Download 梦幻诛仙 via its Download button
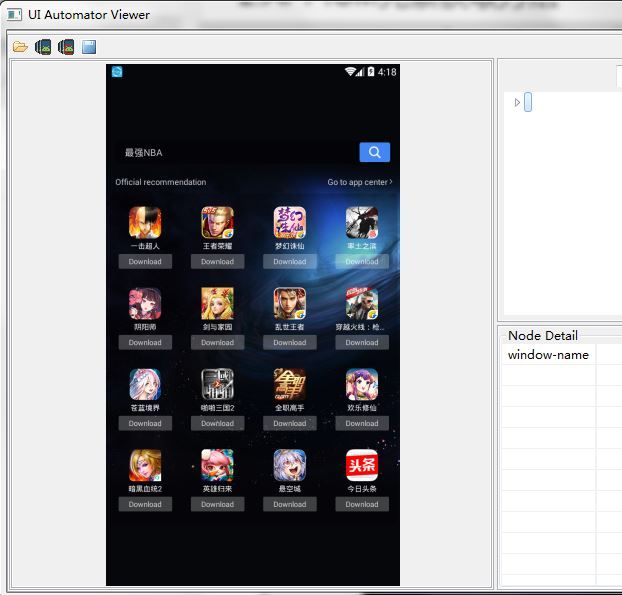The height and width of the screenshot is (595, 622). click(x=290, y=262)
